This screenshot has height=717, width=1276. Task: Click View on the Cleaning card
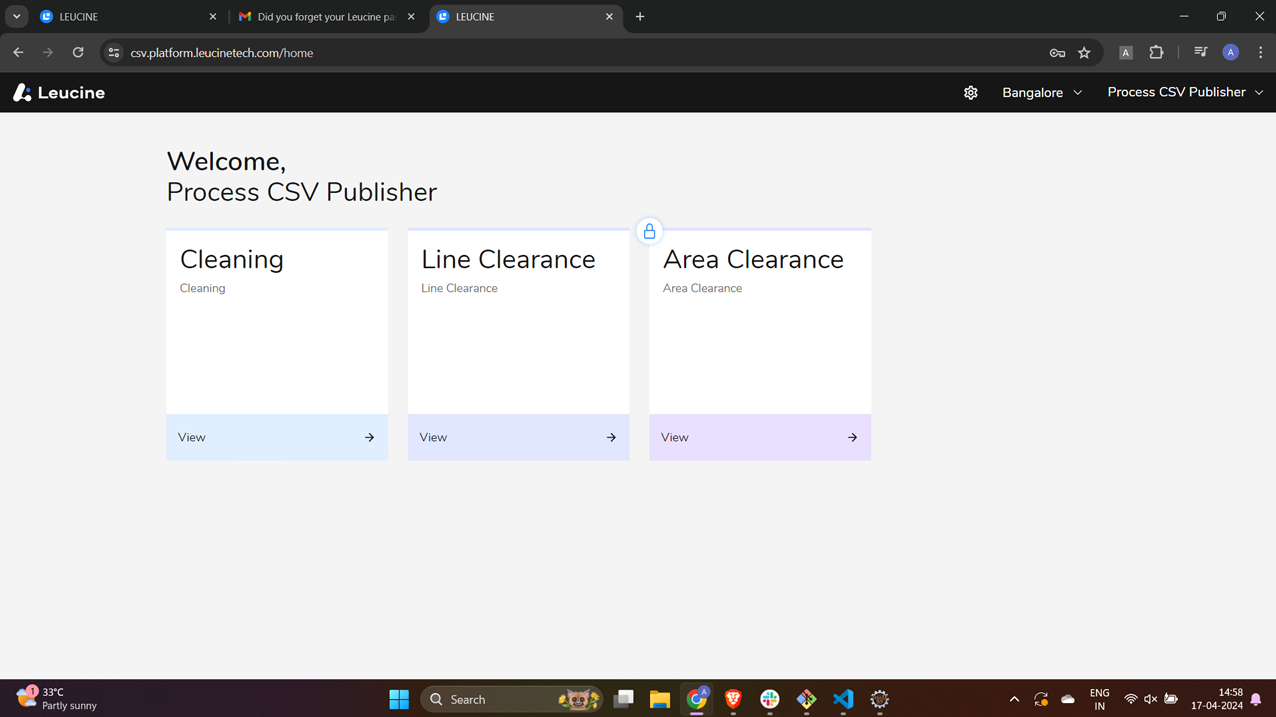[x=277, y=437]
